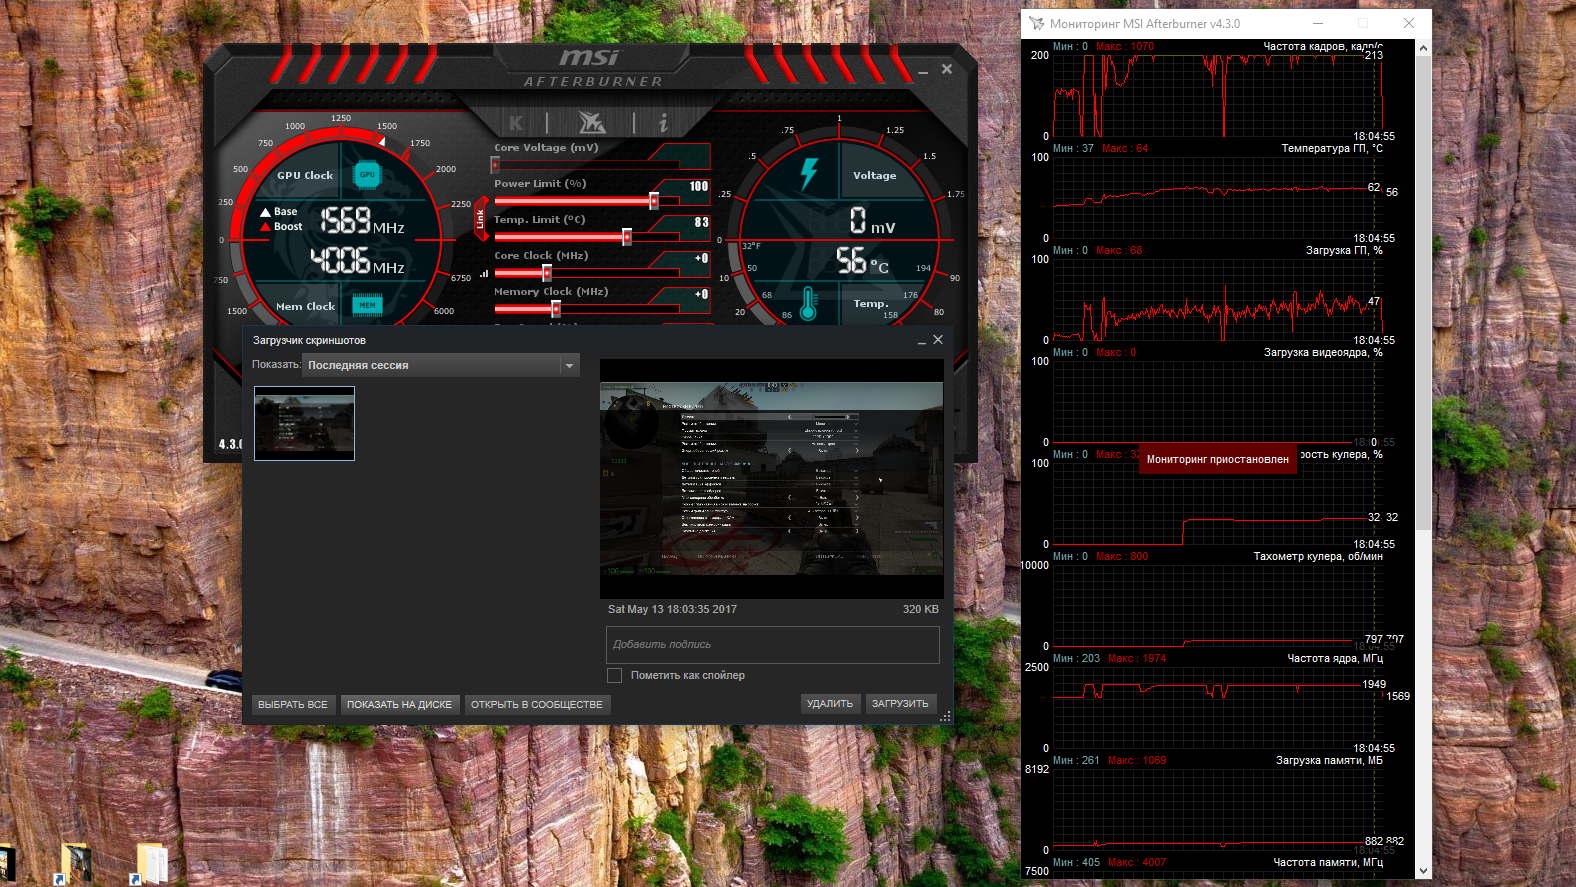Click the '1569 MHz' base clock reading

click(x=362, y=221)
